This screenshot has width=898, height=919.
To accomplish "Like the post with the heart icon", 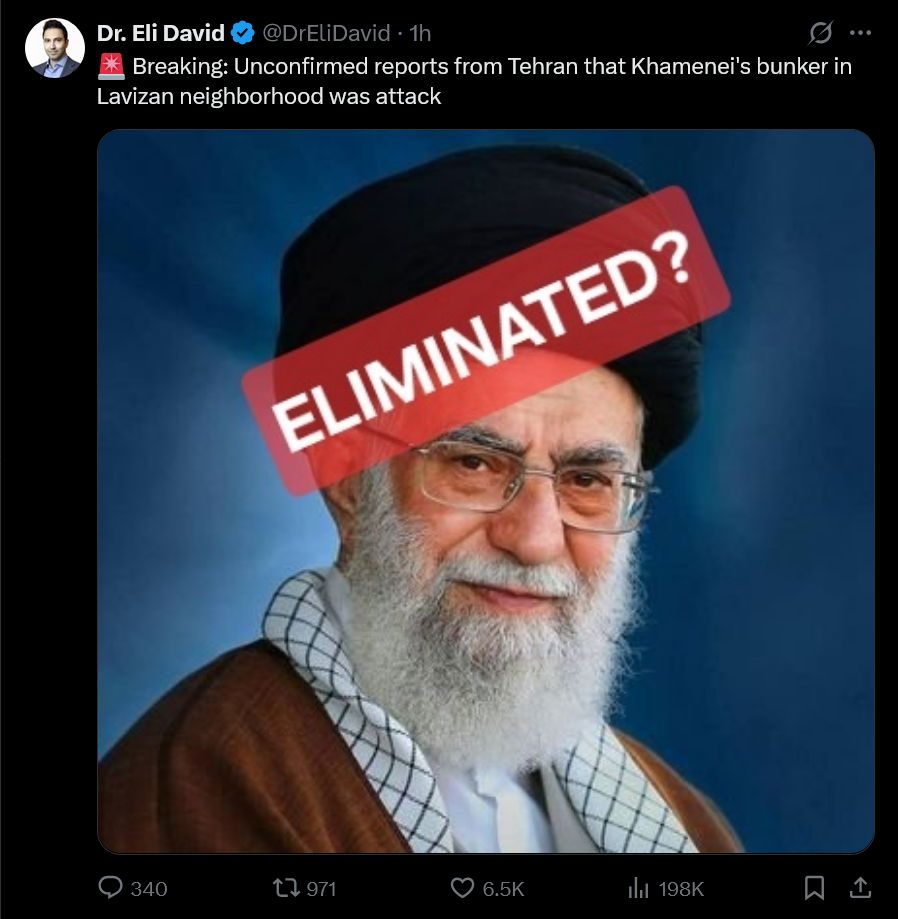I will coord(462,888).
